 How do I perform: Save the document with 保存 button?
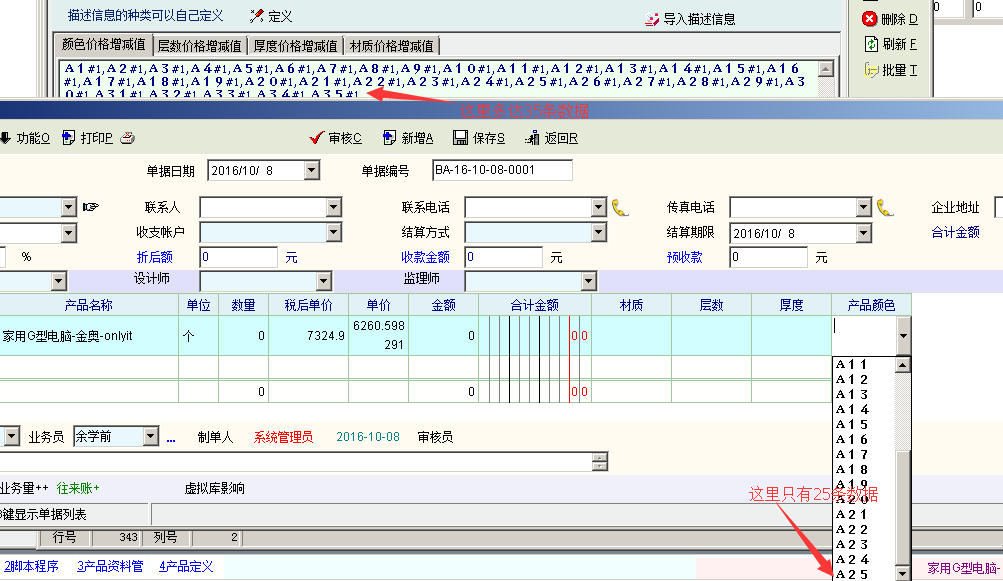[x=479, y=138]
